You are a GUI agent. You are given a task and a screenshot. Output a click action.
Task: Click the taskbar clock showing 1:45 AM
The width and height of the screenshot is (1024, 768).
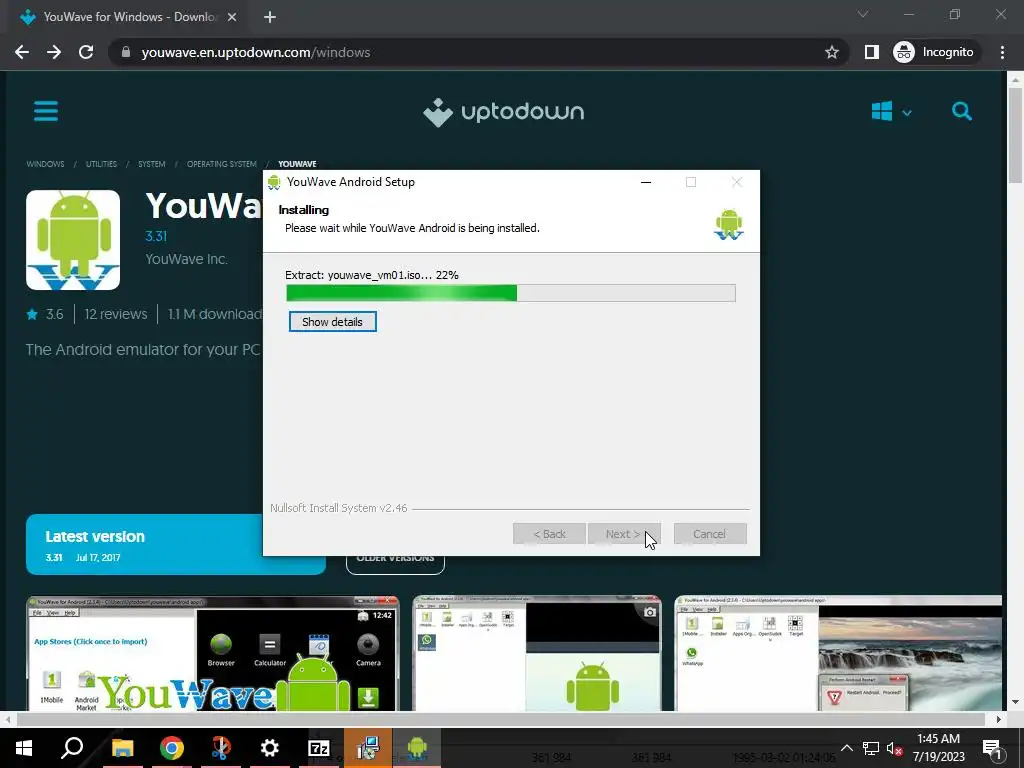point(938,748)
